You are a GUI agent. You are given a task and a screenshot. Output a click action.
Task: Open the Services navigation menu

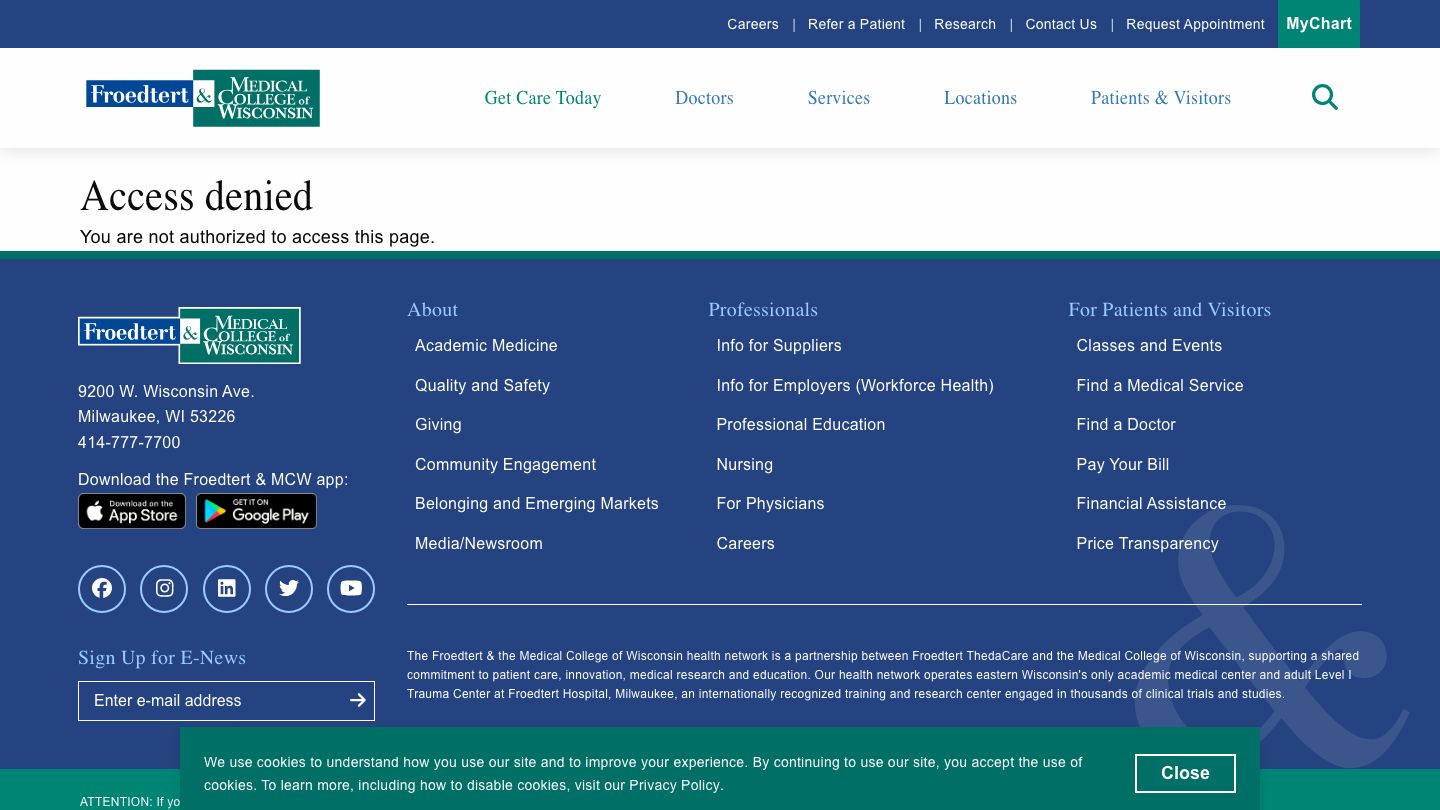tap(838, 98)
